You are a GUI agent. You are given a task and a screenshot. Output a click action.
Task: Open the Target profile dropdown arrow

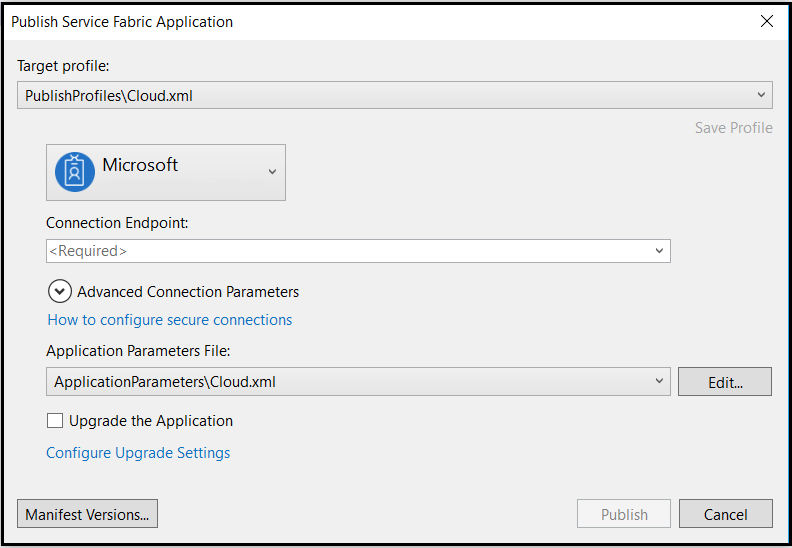click(763, 95)
